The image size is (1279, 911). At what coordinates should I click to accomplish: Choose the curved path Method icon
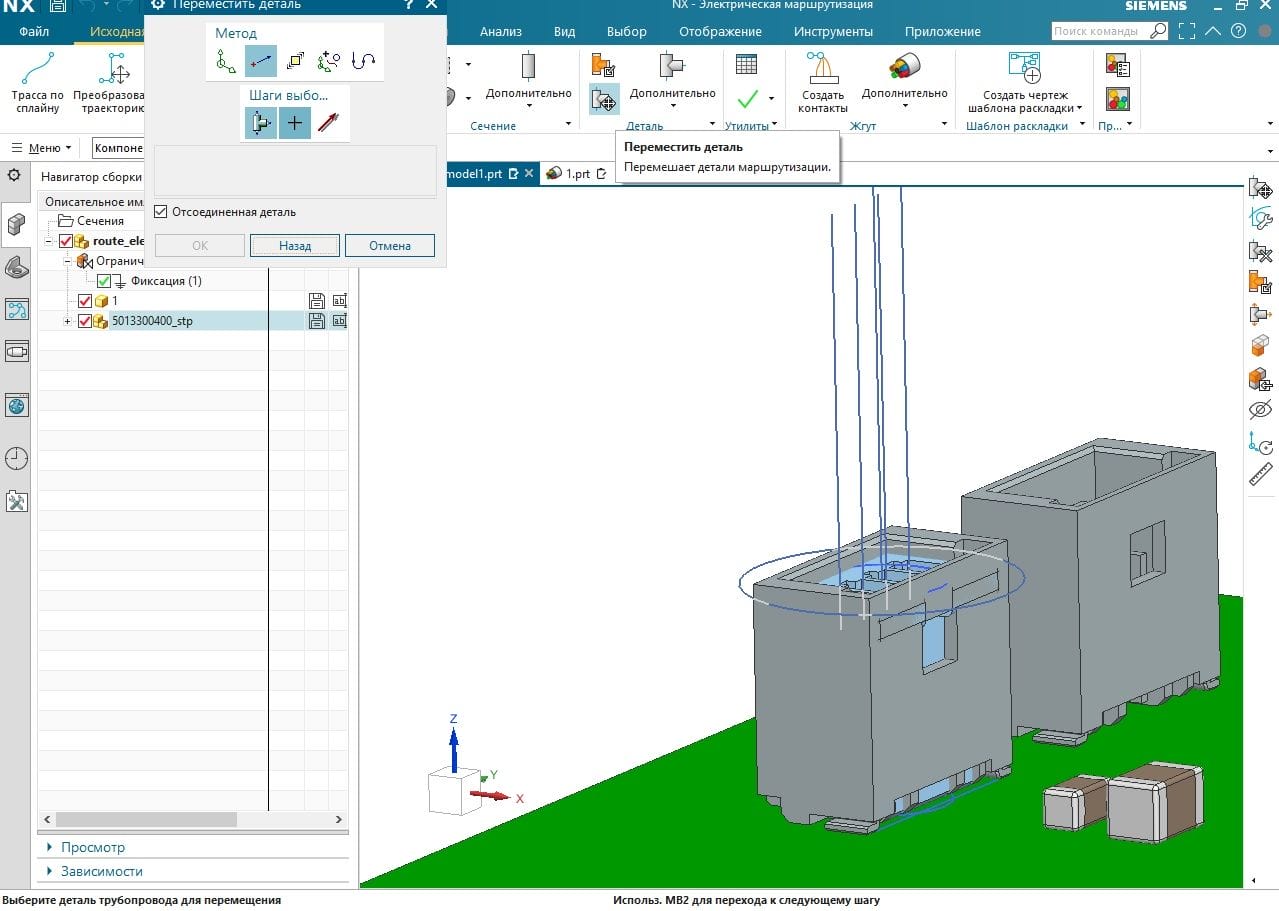(363, 62)
